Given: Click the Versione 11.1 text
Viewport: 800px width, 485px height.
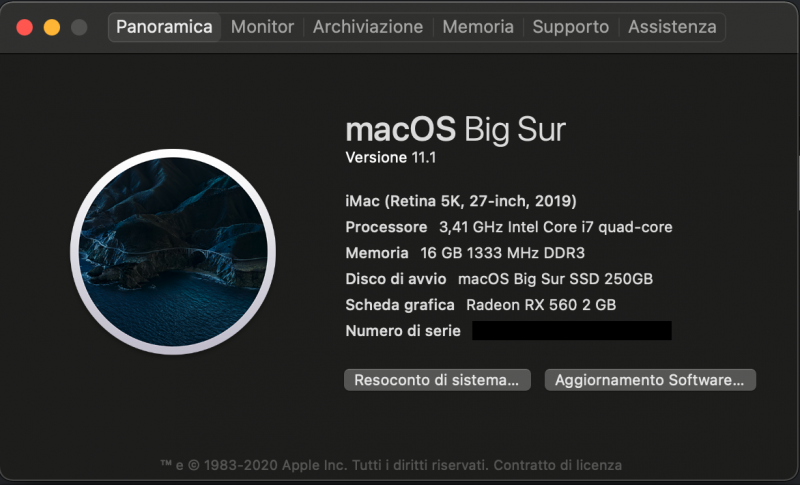Looking at the screenshot, I should (x=391, y=158).
